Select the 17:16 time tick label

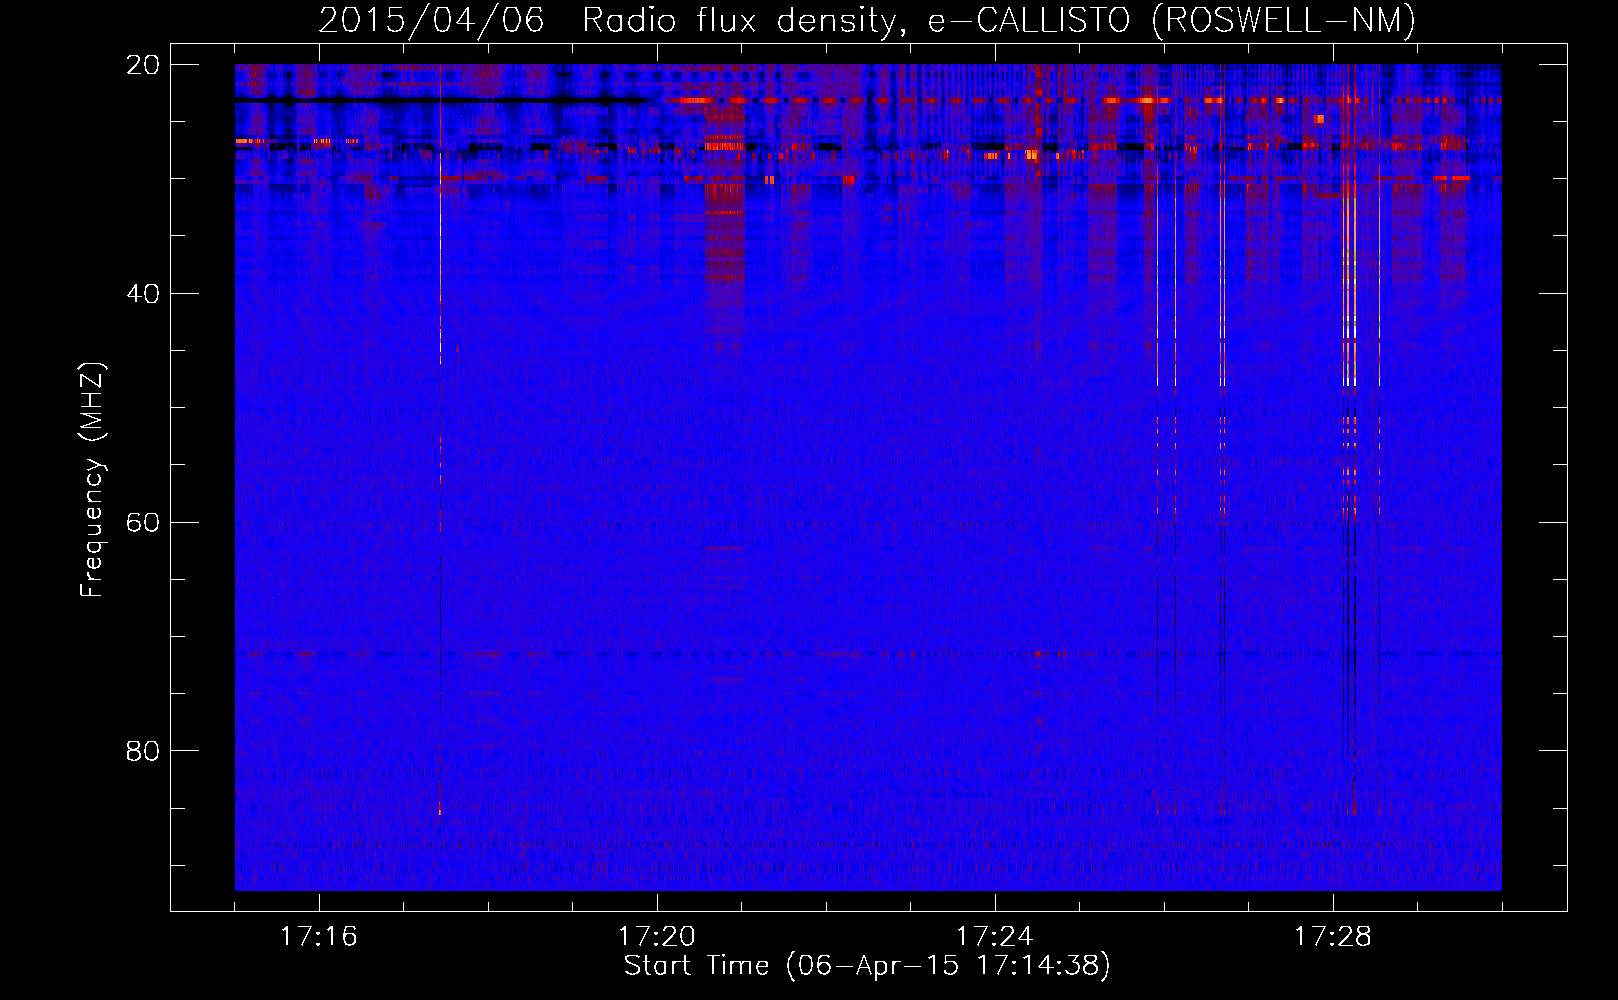318,936
